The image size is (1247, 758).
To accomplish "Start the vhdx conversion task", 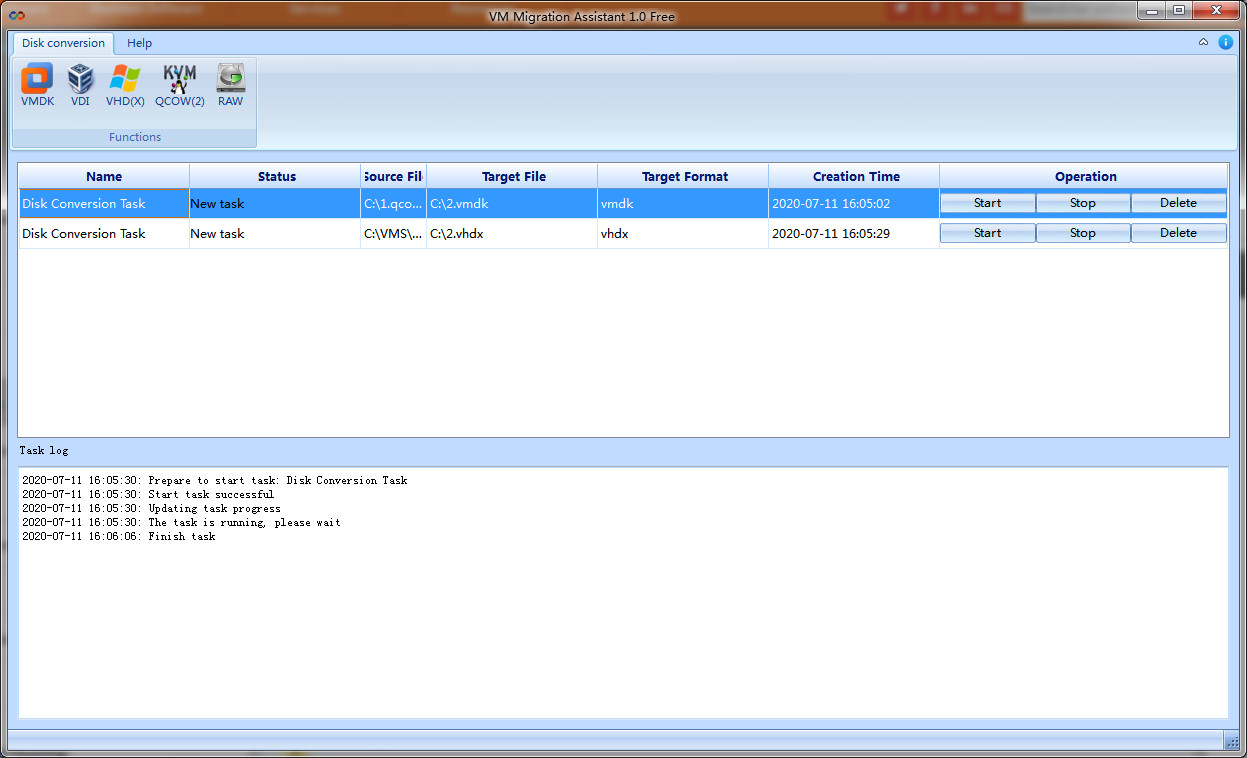I will [x=987, y=233].
